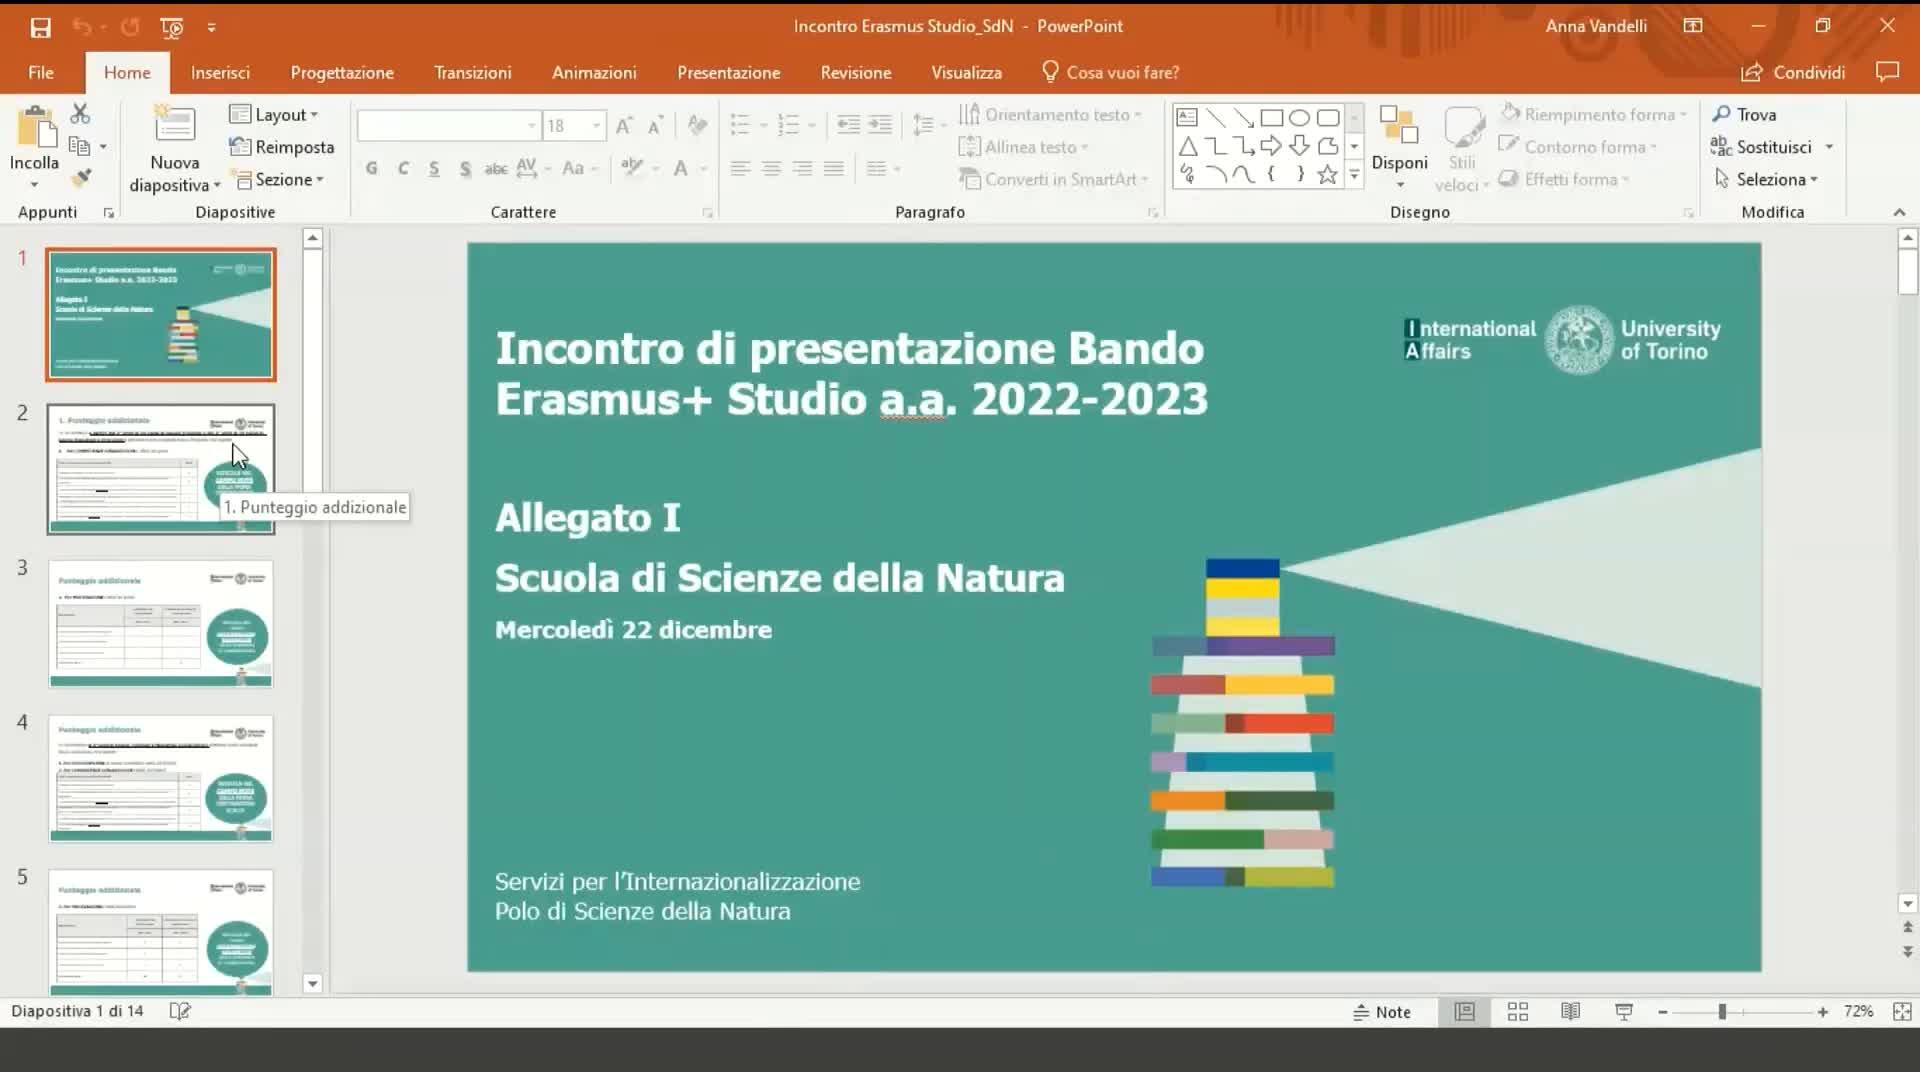Clear all formatting icon in Carattere group
The image size is (1920, 1072).
(697, 125)
